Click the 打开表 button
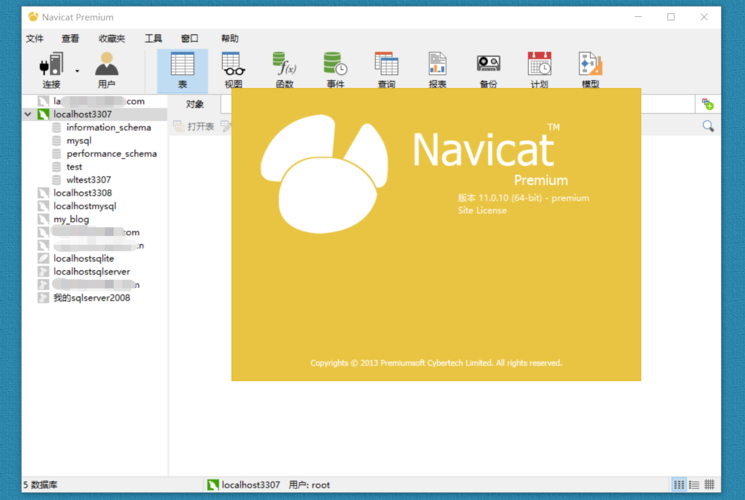This screenshot has width=745, height=500. tap(194, 126)
